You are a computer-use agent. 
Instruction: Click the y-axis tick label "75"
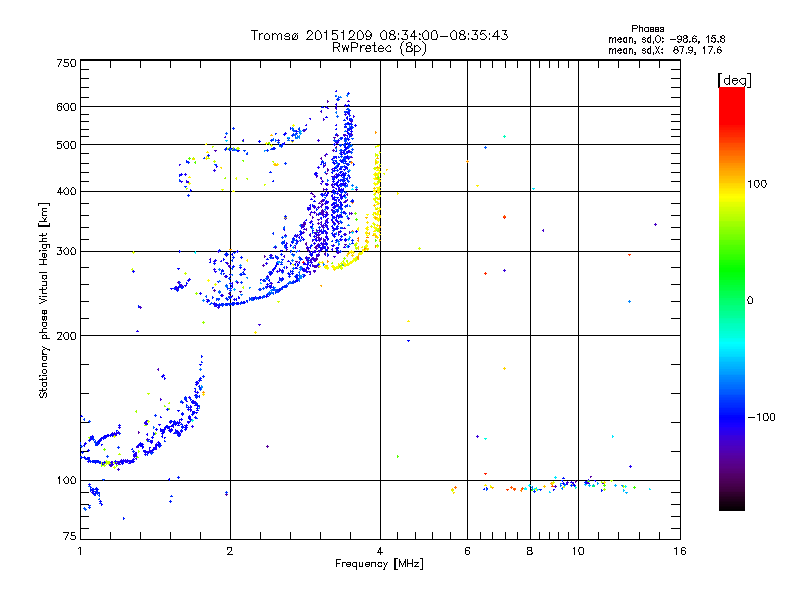pos(70,536)
